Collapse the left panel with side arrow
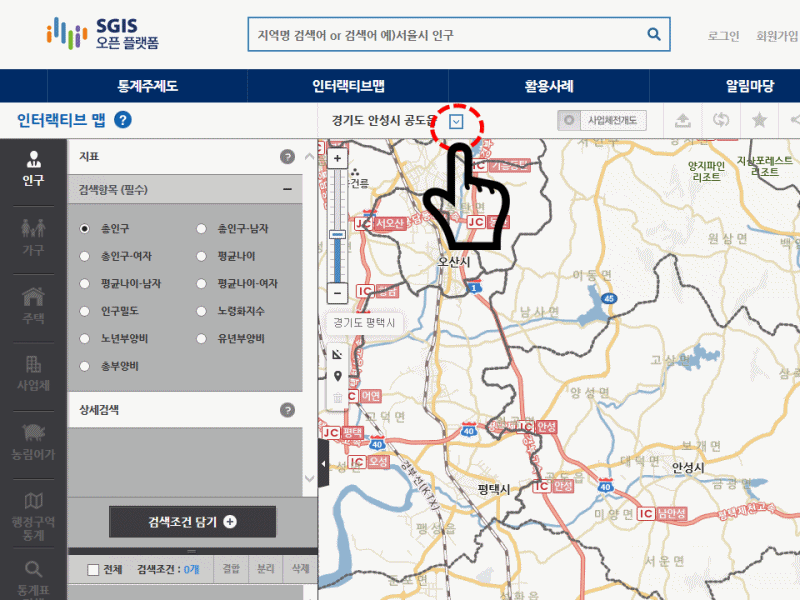 pos(323,465)
